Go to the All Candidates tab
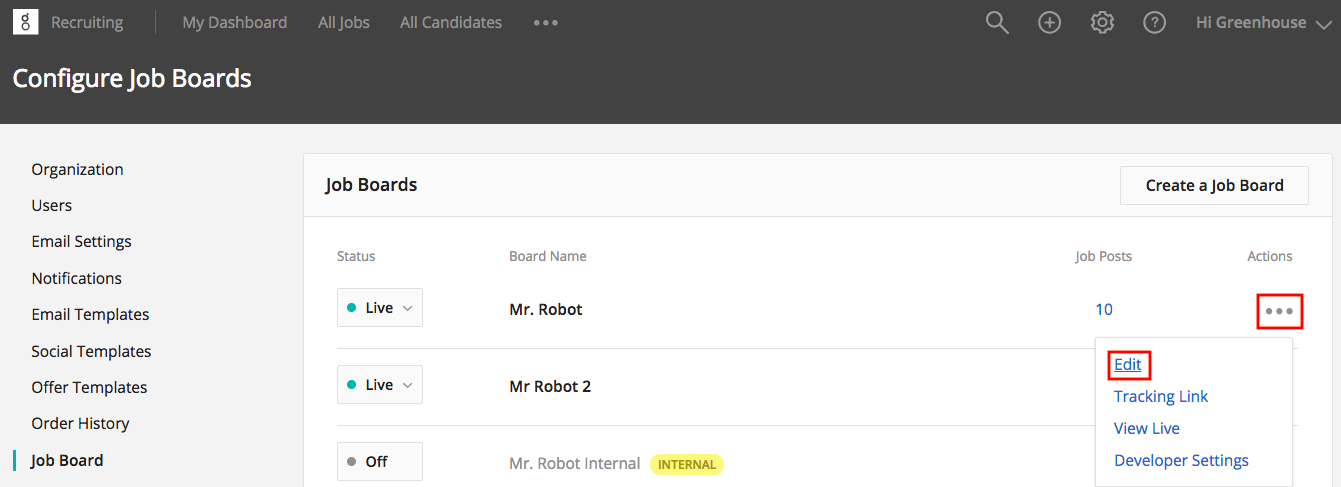Viewport: 1341px width, 487px height. 451,22
